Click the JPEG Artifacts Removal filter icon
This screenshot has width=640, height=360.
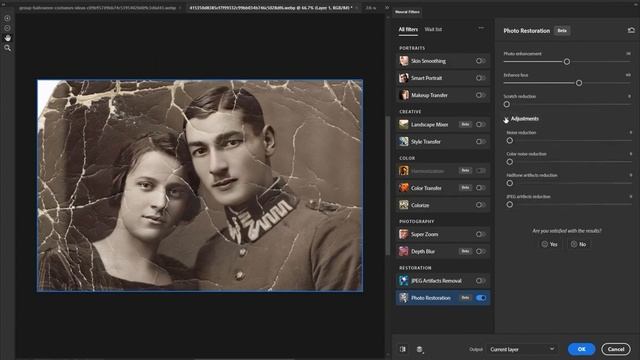tap(404, 281)
